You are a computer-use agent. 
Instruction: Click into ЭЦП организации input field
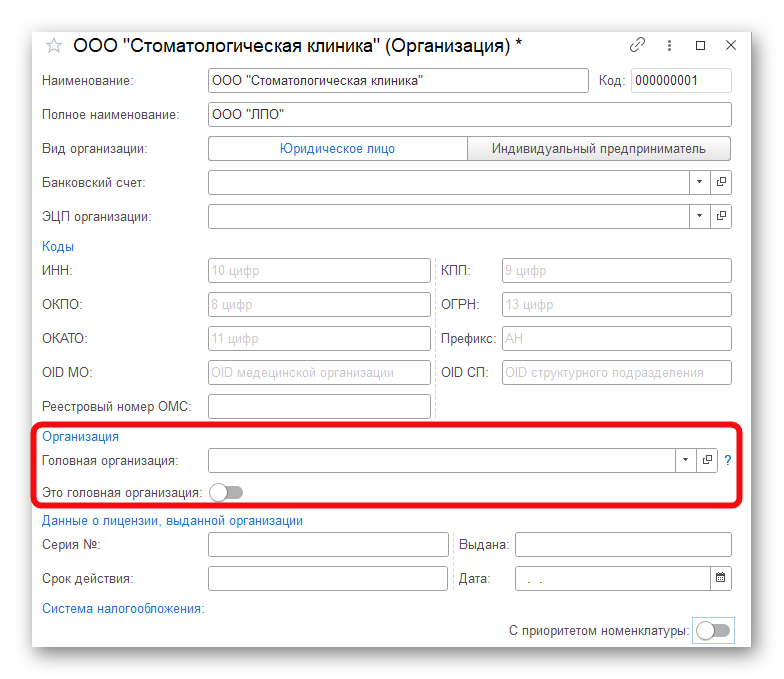point(448,216)
